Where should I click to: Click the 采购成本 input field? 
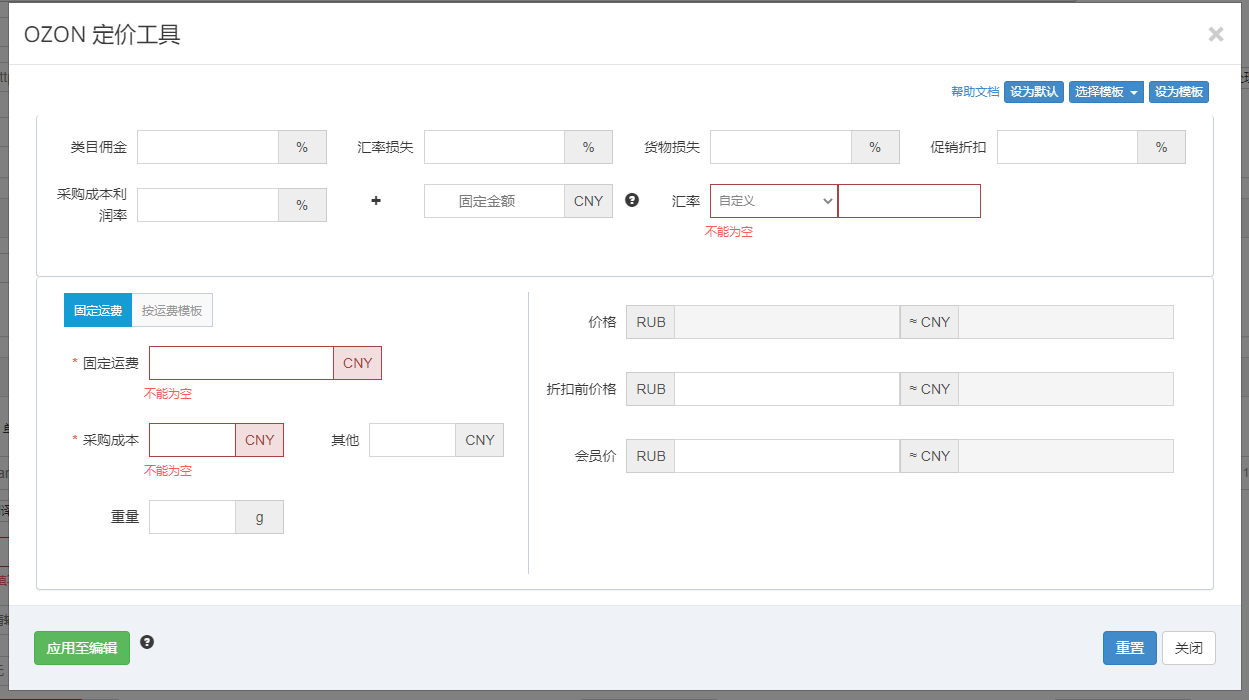192,440
